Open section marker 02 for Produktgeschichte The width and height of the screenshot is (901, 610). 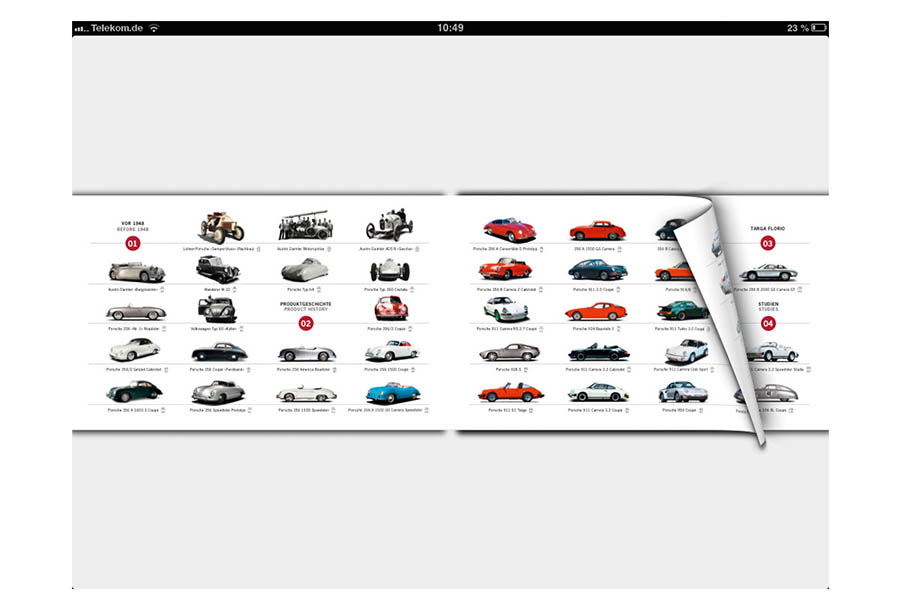306,323
